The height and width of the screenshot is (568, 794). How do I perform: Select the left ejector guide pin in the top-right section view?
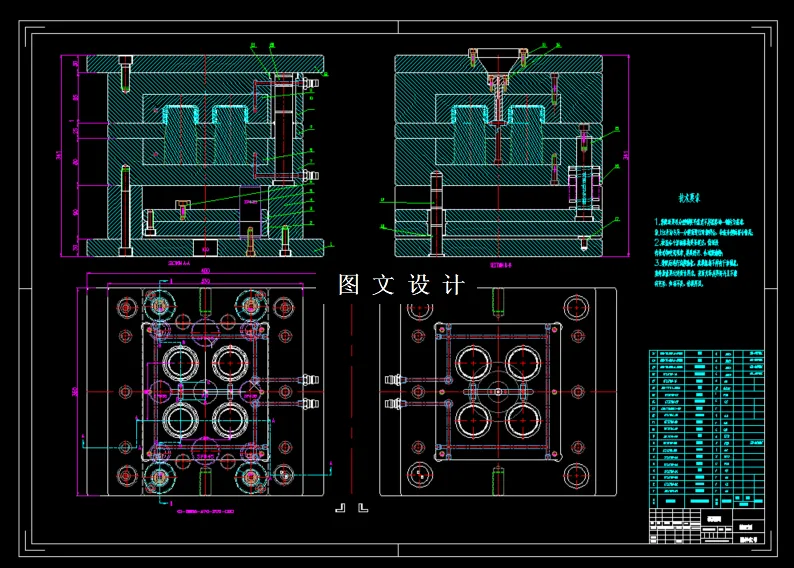tap(436, 214)
